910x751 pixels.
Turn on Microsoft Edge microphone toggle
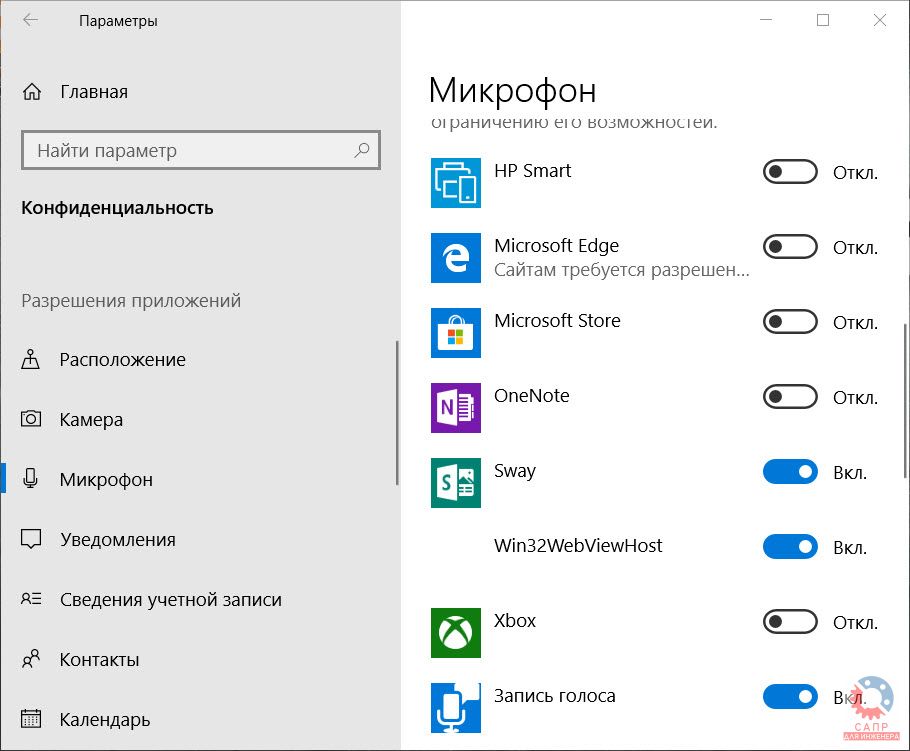[x=790, y=247]
